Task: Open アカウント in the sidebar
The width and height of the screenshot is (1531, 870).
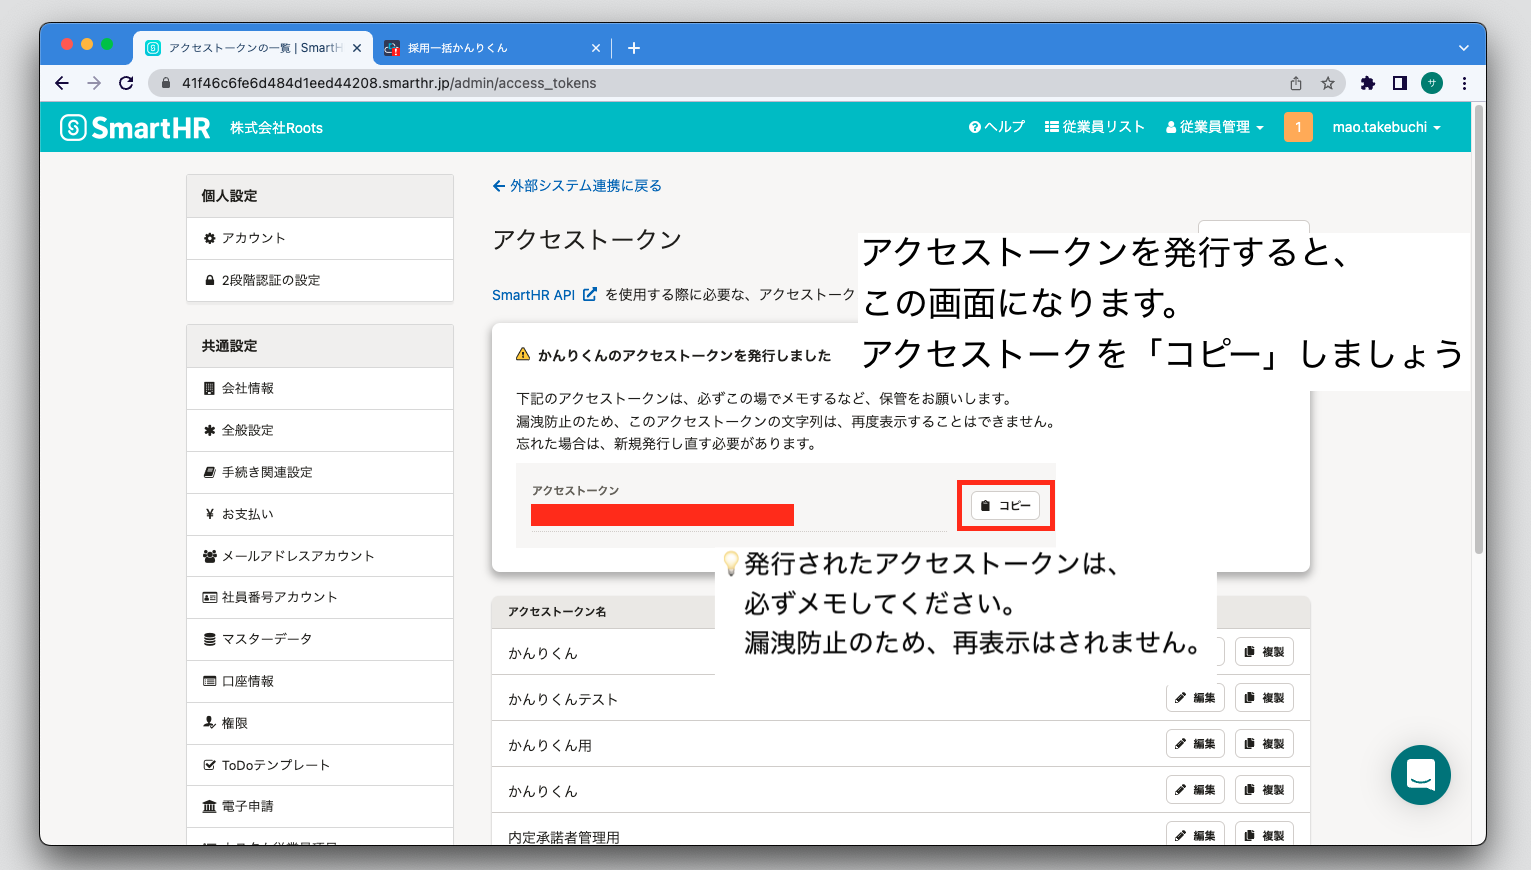Action: (320, 238)
